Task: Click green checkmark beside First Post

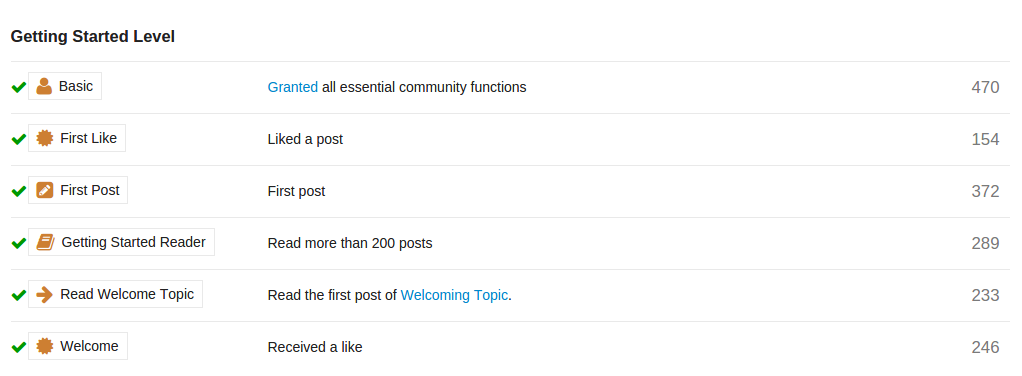Action: [18, 191]
